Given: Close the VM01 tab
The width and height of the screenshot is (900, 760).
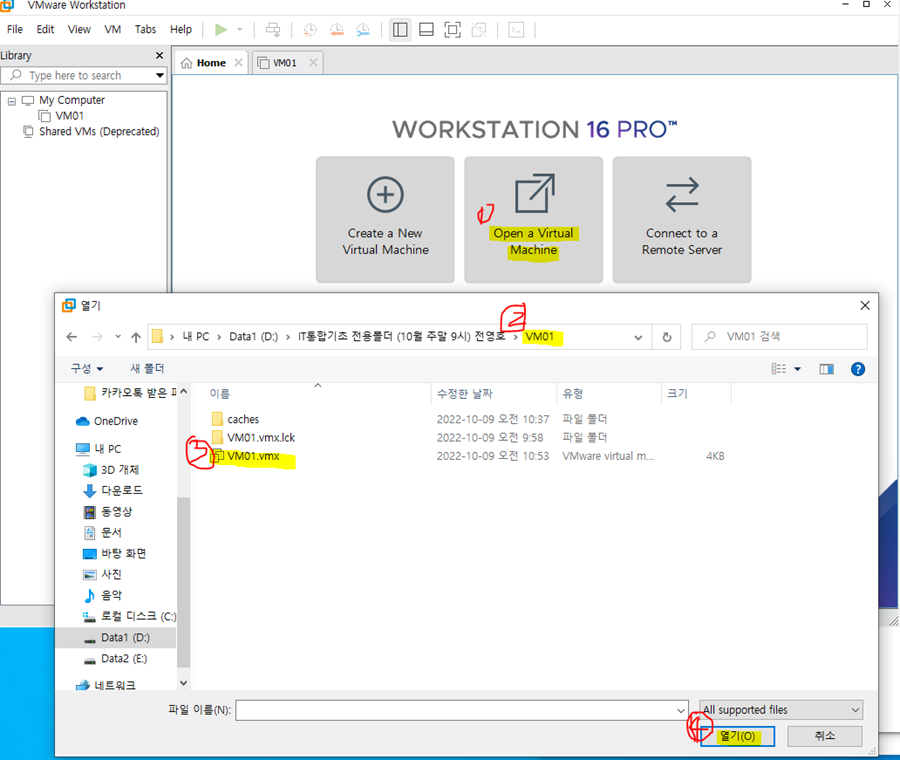Looking at the screenshot, I should (x=313, y=63).
